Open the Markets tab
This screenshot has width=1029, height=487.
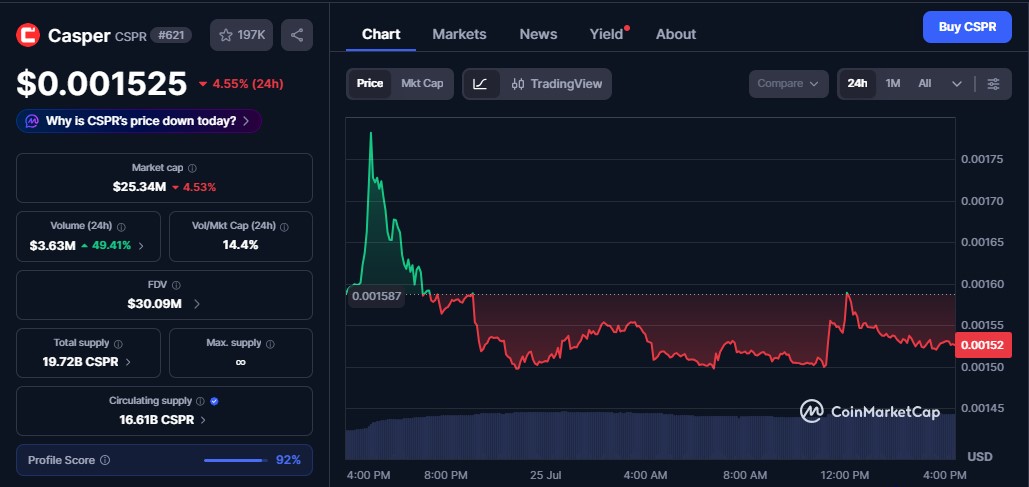click(x=459, y=34)
